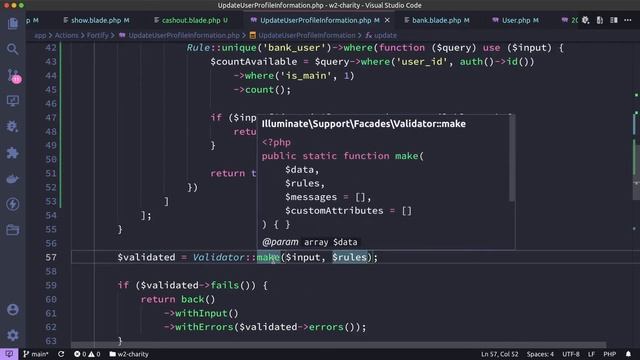Open the Docker whale icon
This screenshot has height=360, width=640.
(x=13, y=179)
